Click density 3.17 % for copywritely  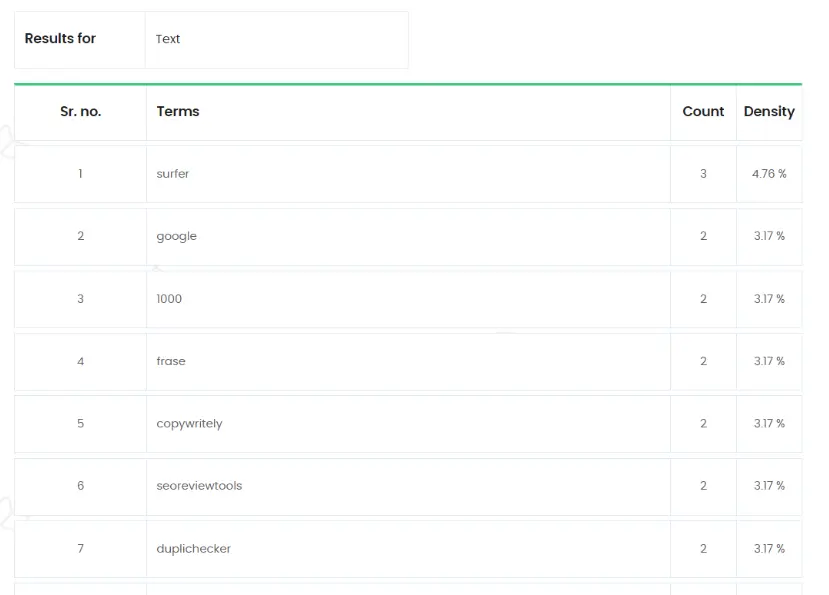click(x=769, y=423)
